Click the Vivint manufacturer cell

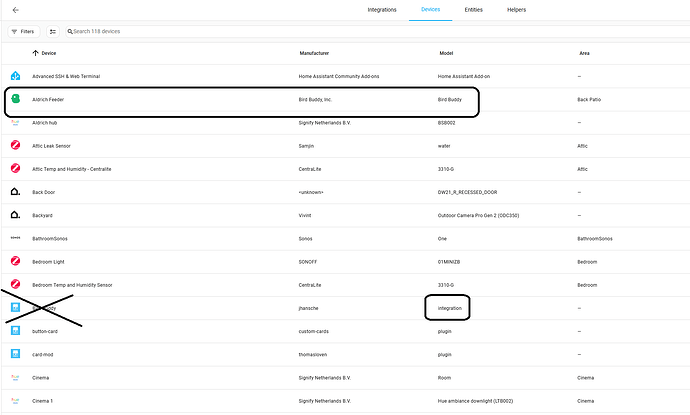pos(305,216)
